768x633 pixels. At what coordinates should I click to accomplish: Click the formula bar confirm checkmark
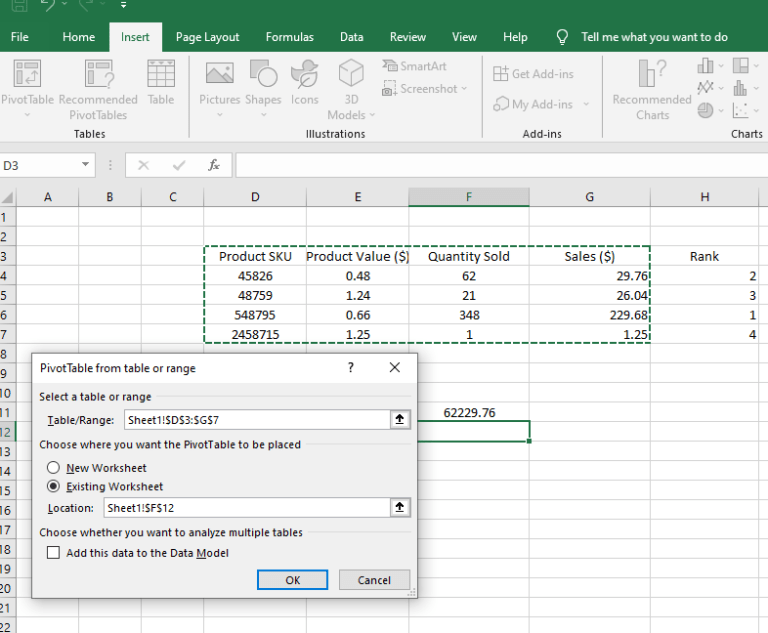coord(179,165)
